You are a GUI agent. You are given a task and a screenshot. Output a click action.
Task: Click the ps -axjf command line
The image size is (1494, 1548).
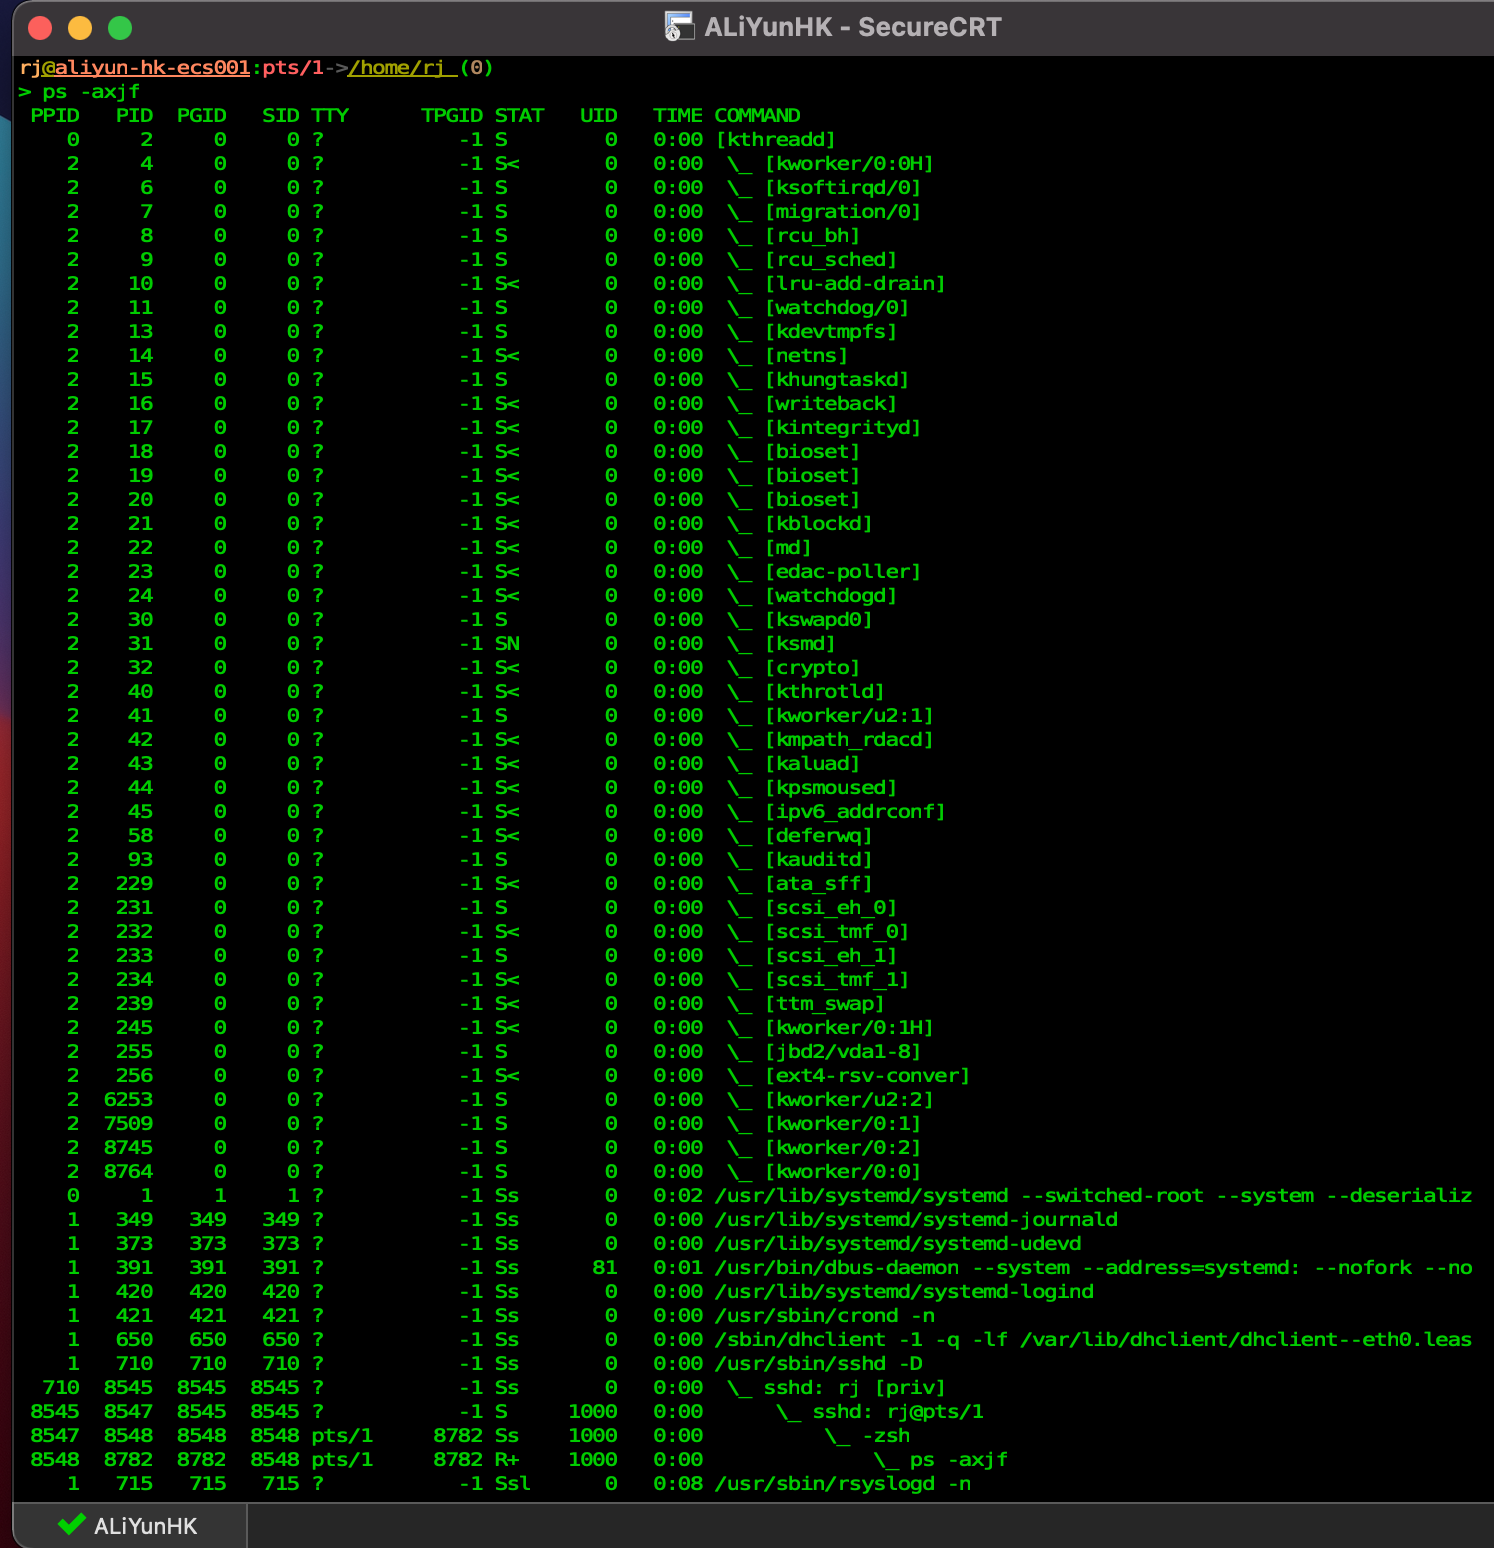91,92
